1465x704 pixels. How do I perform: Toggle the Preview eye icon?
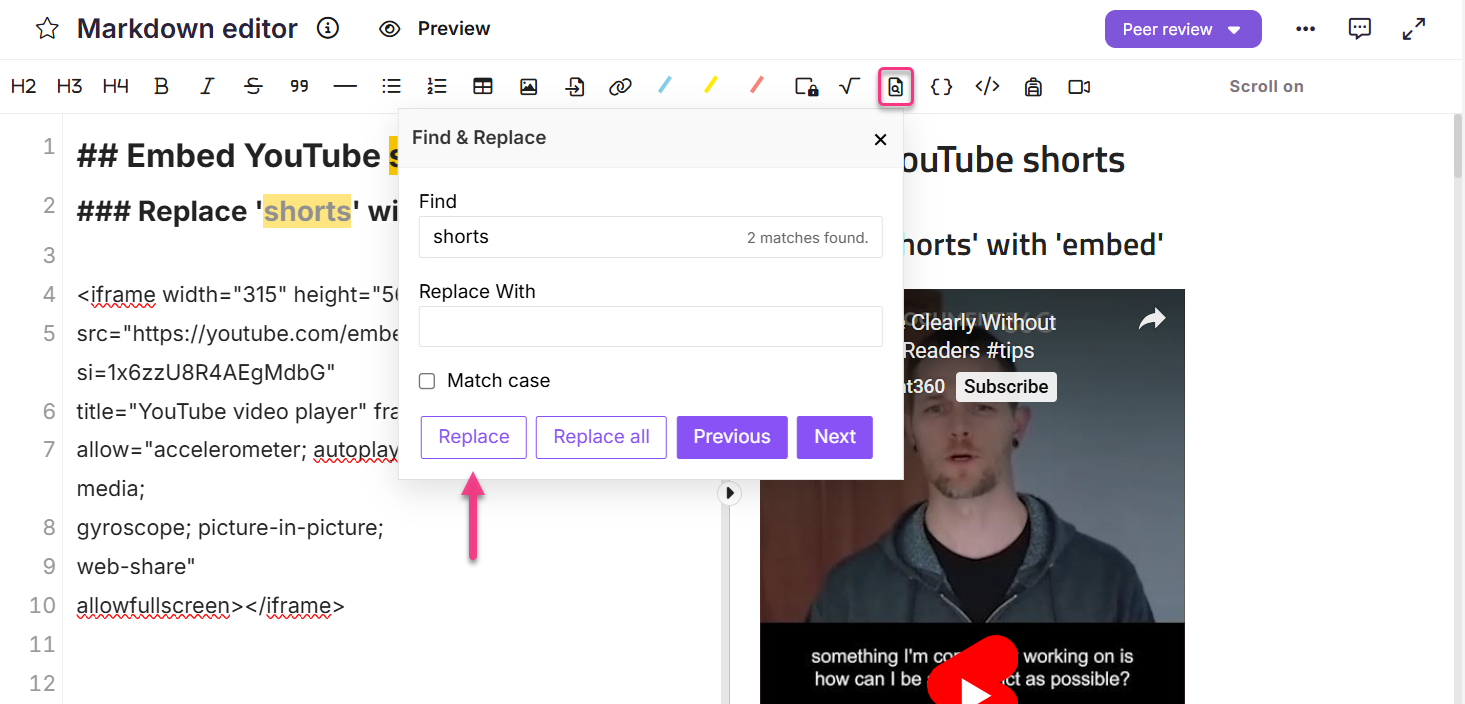389,29
